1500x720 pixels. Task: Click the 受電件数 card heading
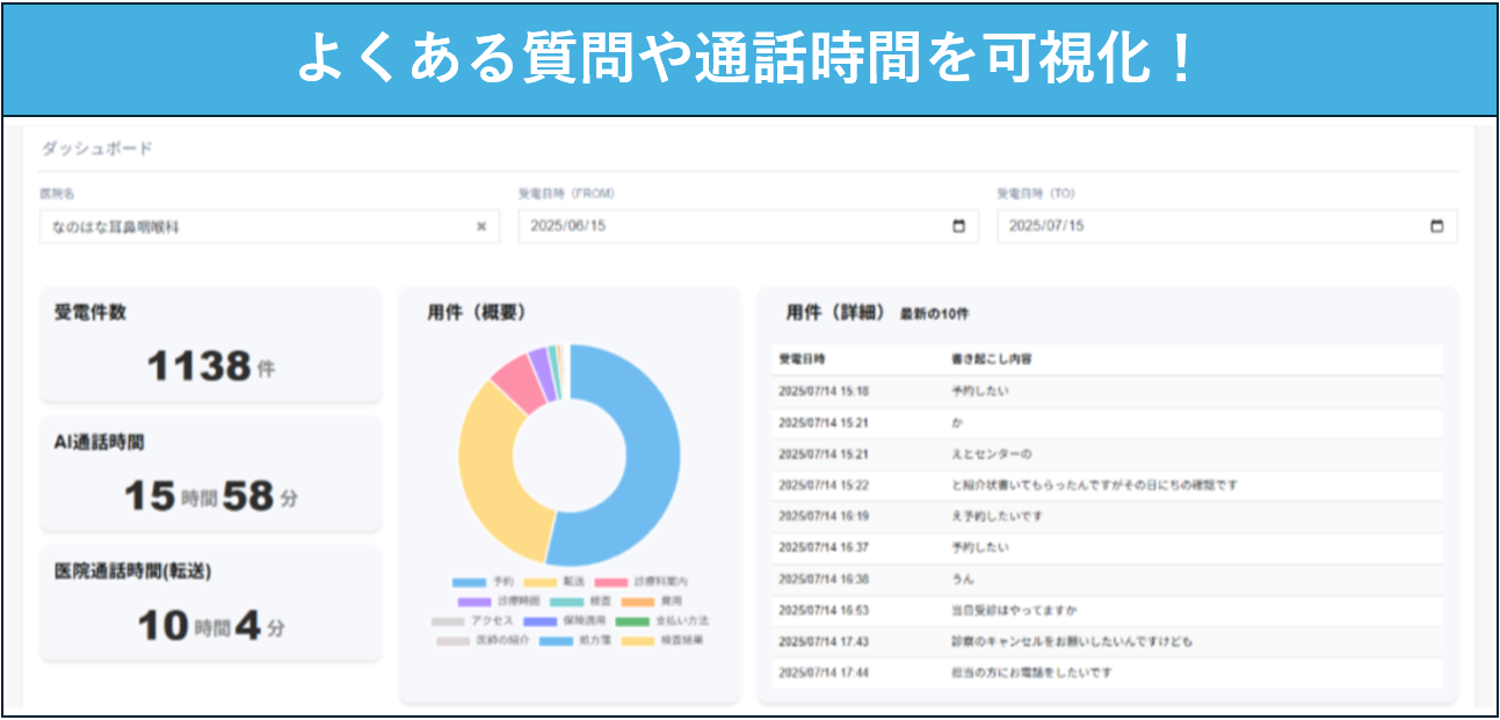pos(90,312)
